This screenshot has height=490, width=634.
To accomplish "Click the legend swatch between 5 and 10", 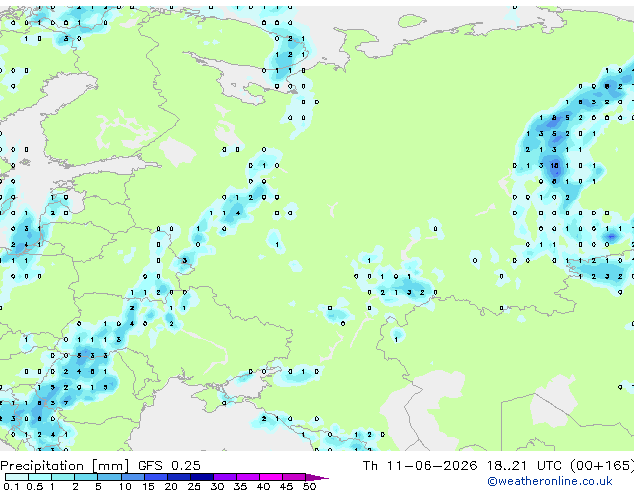I will tap(109, 477).
